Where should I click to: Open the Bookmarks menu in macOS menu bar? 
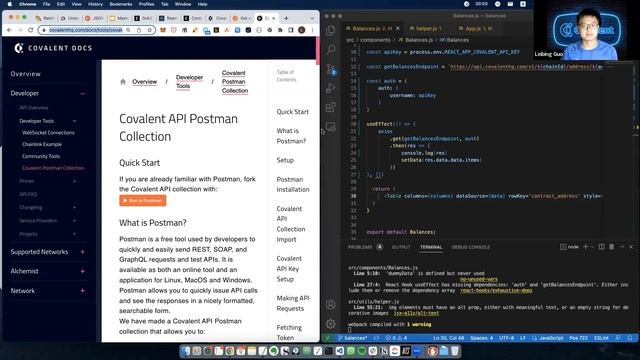120,4
